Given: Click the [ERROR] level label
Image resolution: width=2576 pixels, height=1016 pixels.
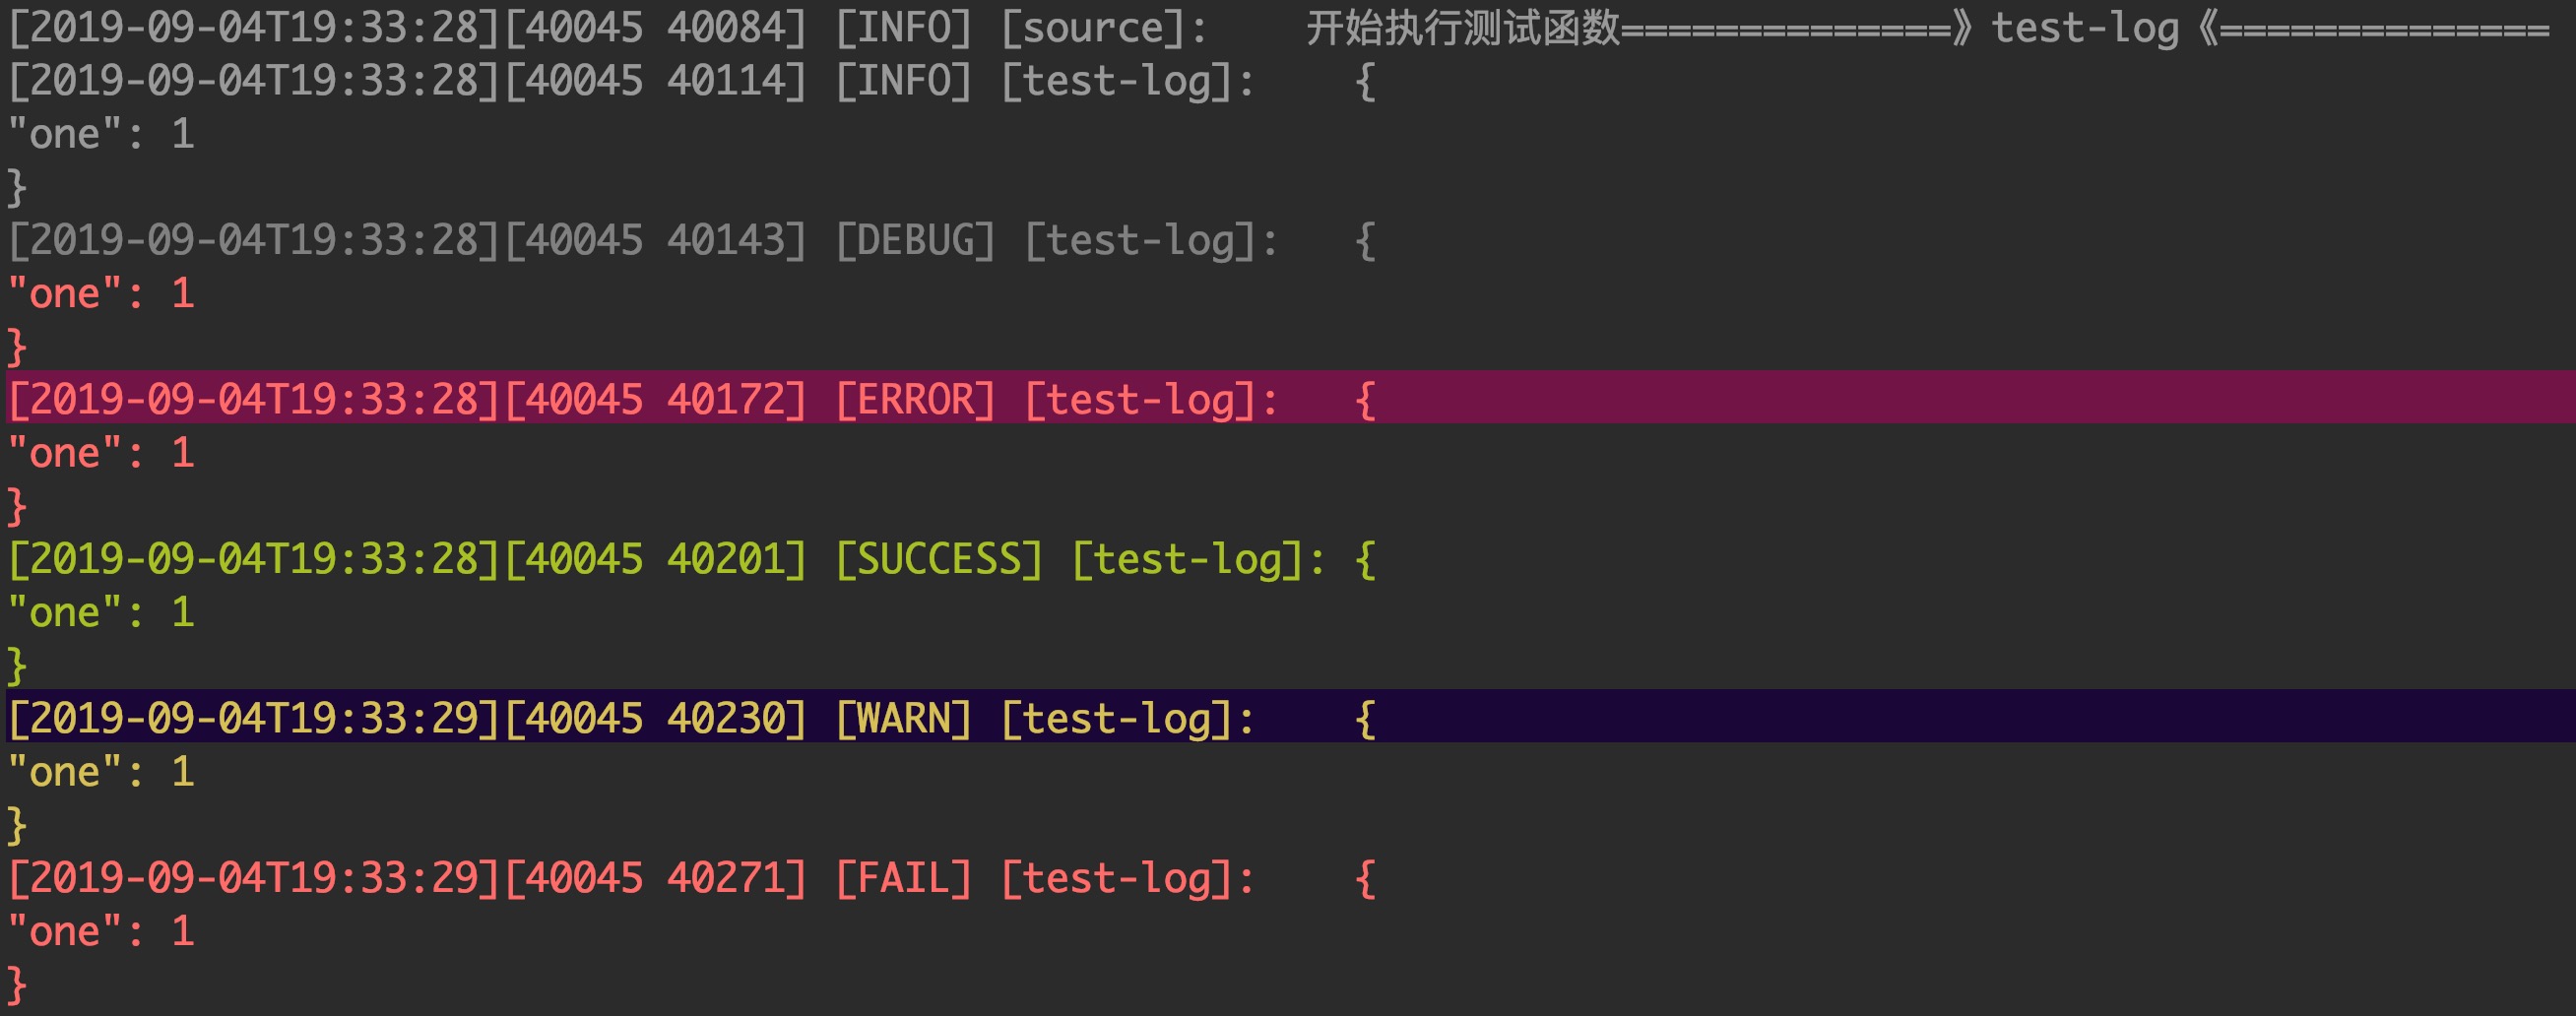Looking at the screenshot, I should (915, 400).
